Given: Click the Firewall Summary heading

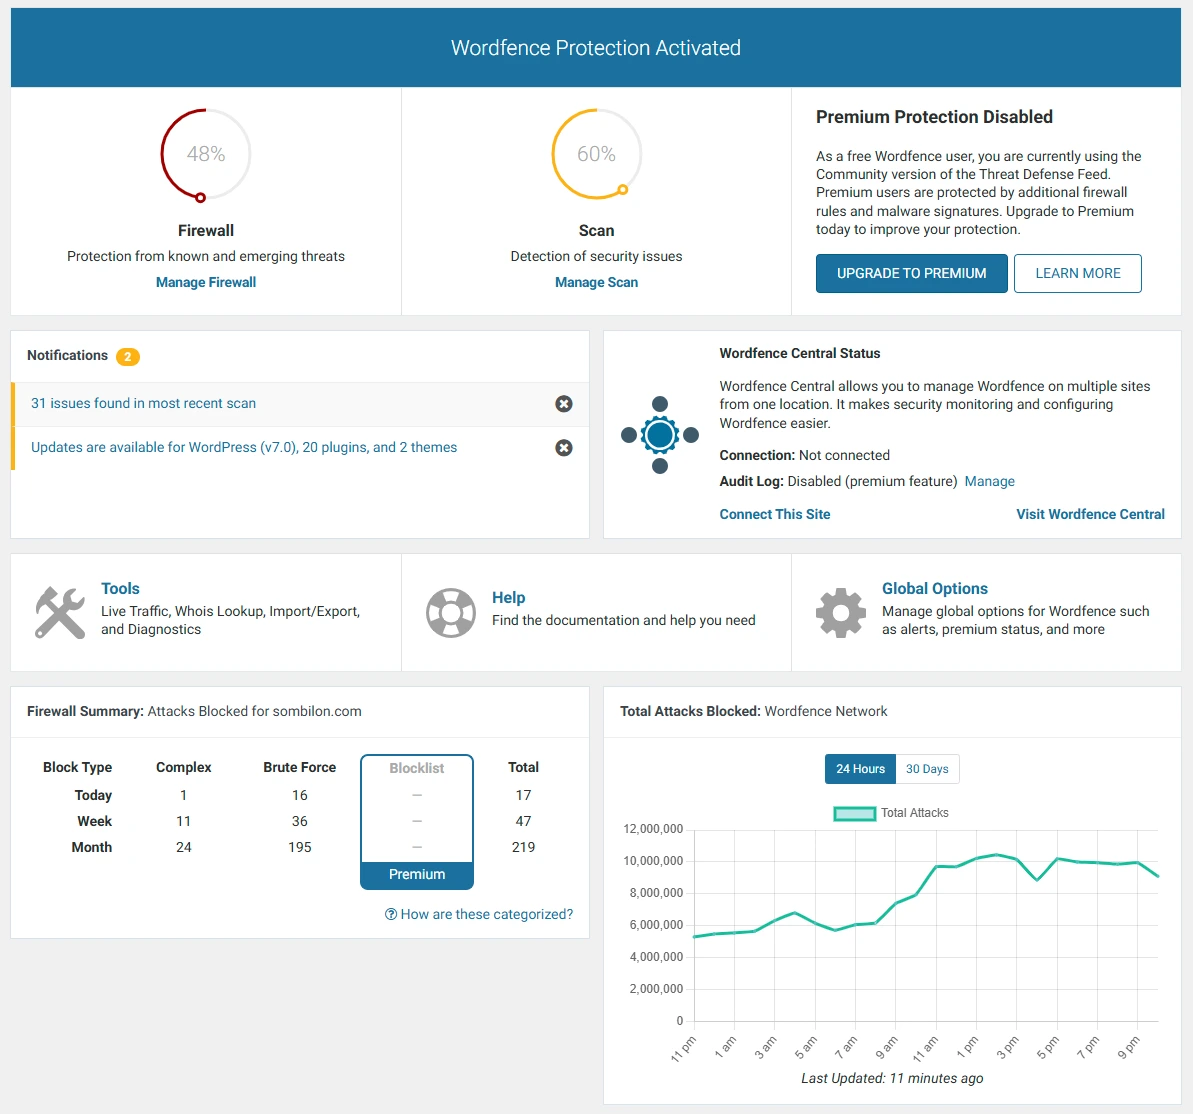Looking at the screenshot, I should tap(194, 711).
